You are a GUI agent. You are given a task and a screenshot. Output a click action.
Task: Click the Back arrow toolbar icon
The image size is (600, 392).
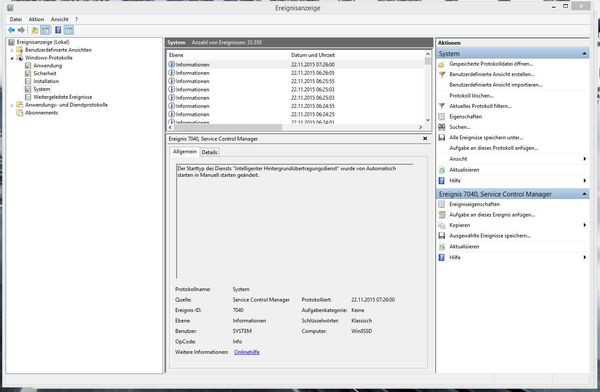coord(11,30)
